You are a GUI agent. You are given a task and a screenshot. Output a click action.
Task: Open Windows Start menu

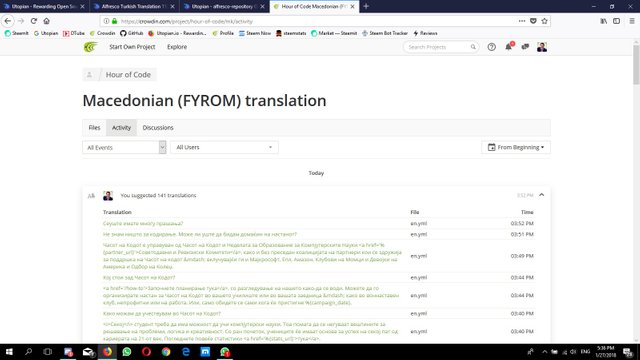[9, 352]
